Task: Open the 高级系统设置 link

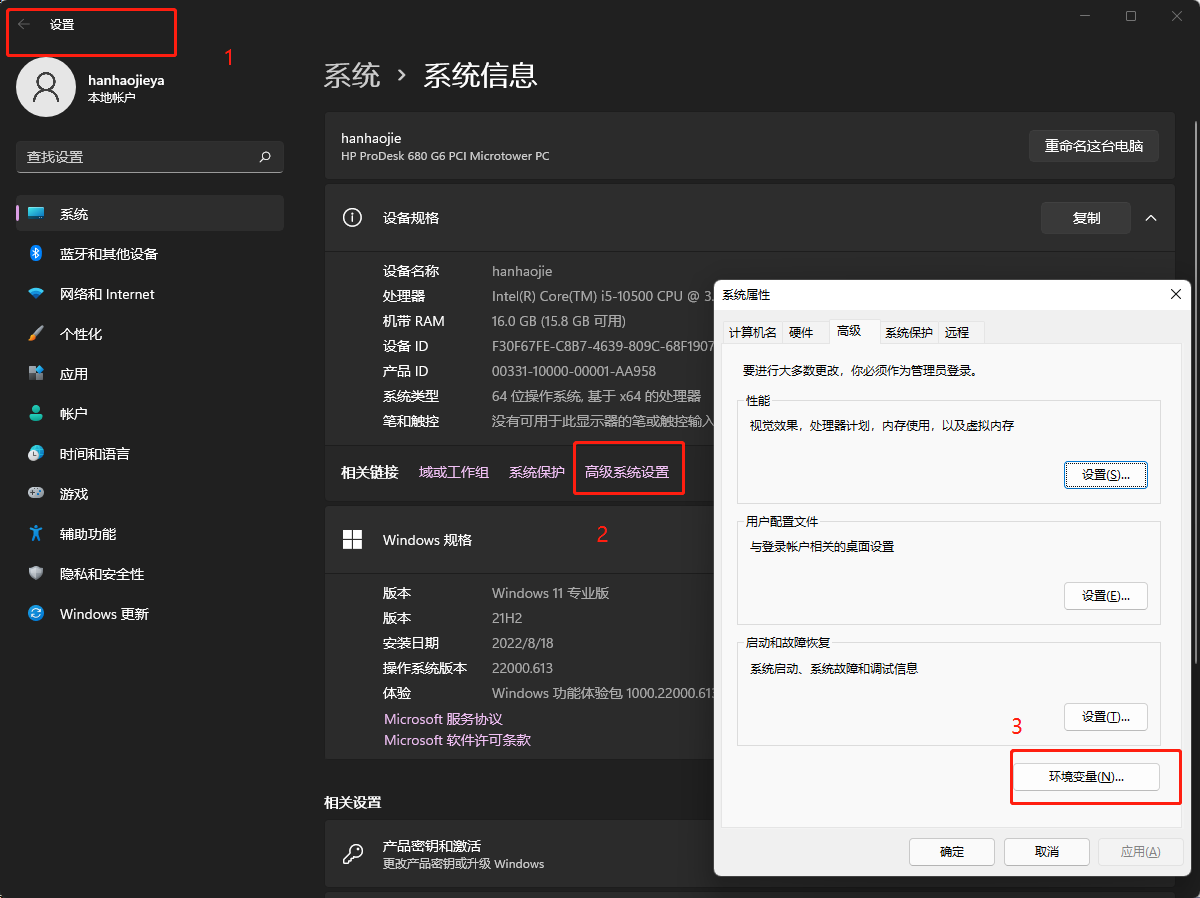Action: pos(627,472)
